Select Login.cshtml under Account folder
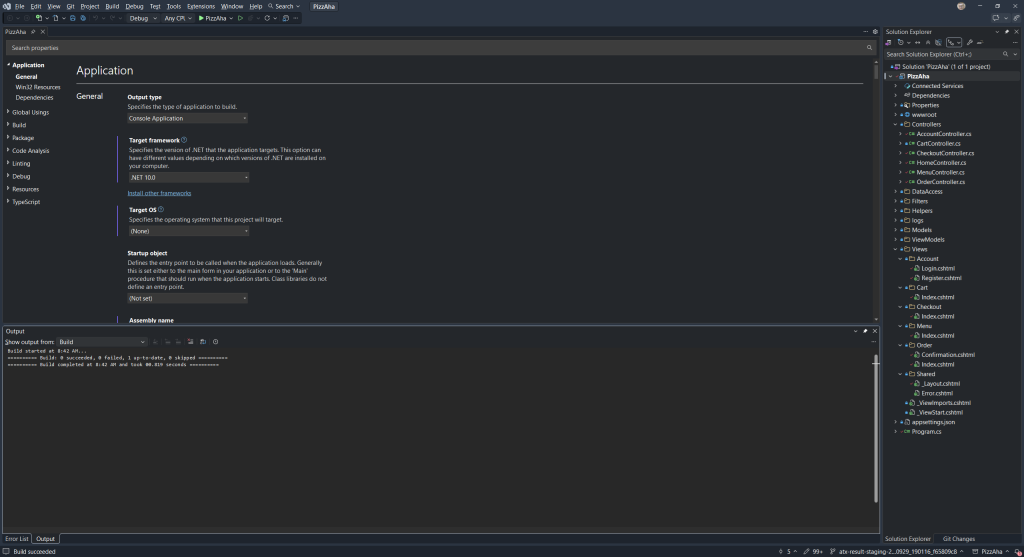This screenshot has width=1024, height=557. pos(938,268)
